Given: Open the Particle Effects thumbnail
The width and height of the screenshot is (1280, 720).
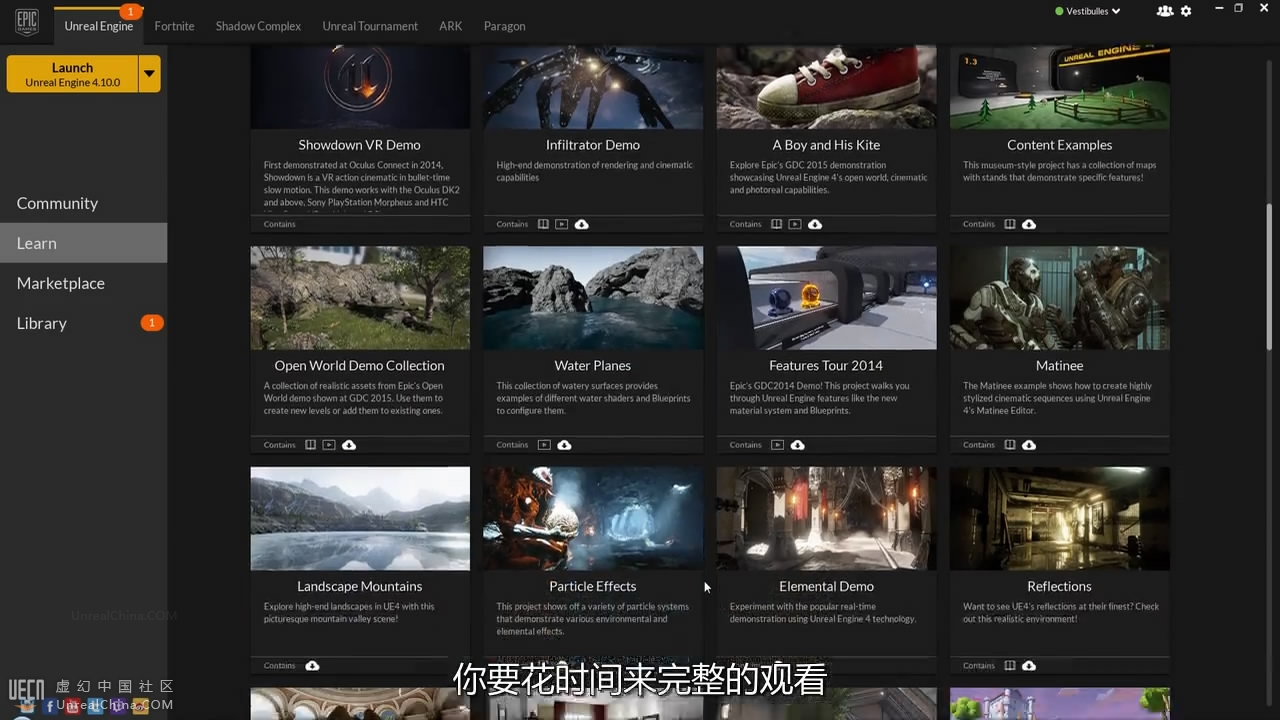Looking at the screenshot, I should point(593,519).
